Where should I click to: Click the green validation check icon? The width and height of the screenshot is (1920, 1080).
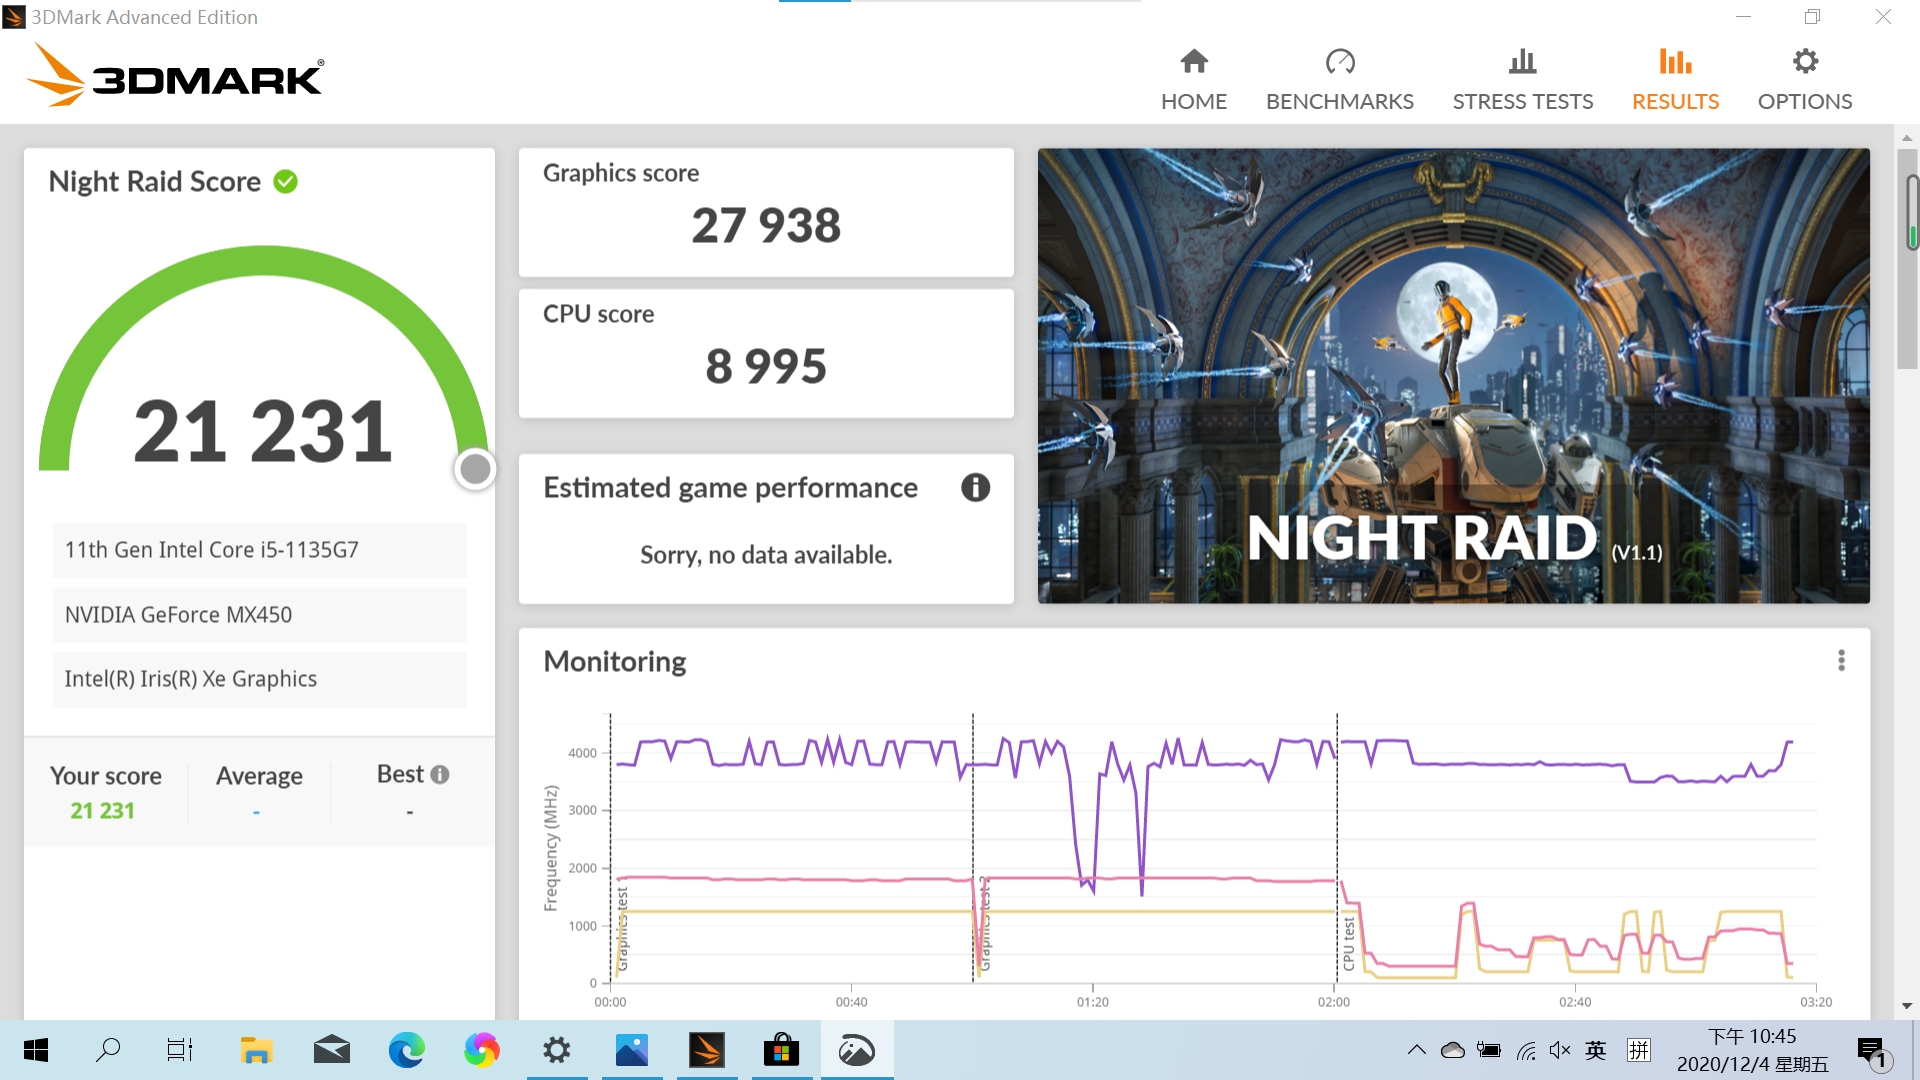point(286,182)
